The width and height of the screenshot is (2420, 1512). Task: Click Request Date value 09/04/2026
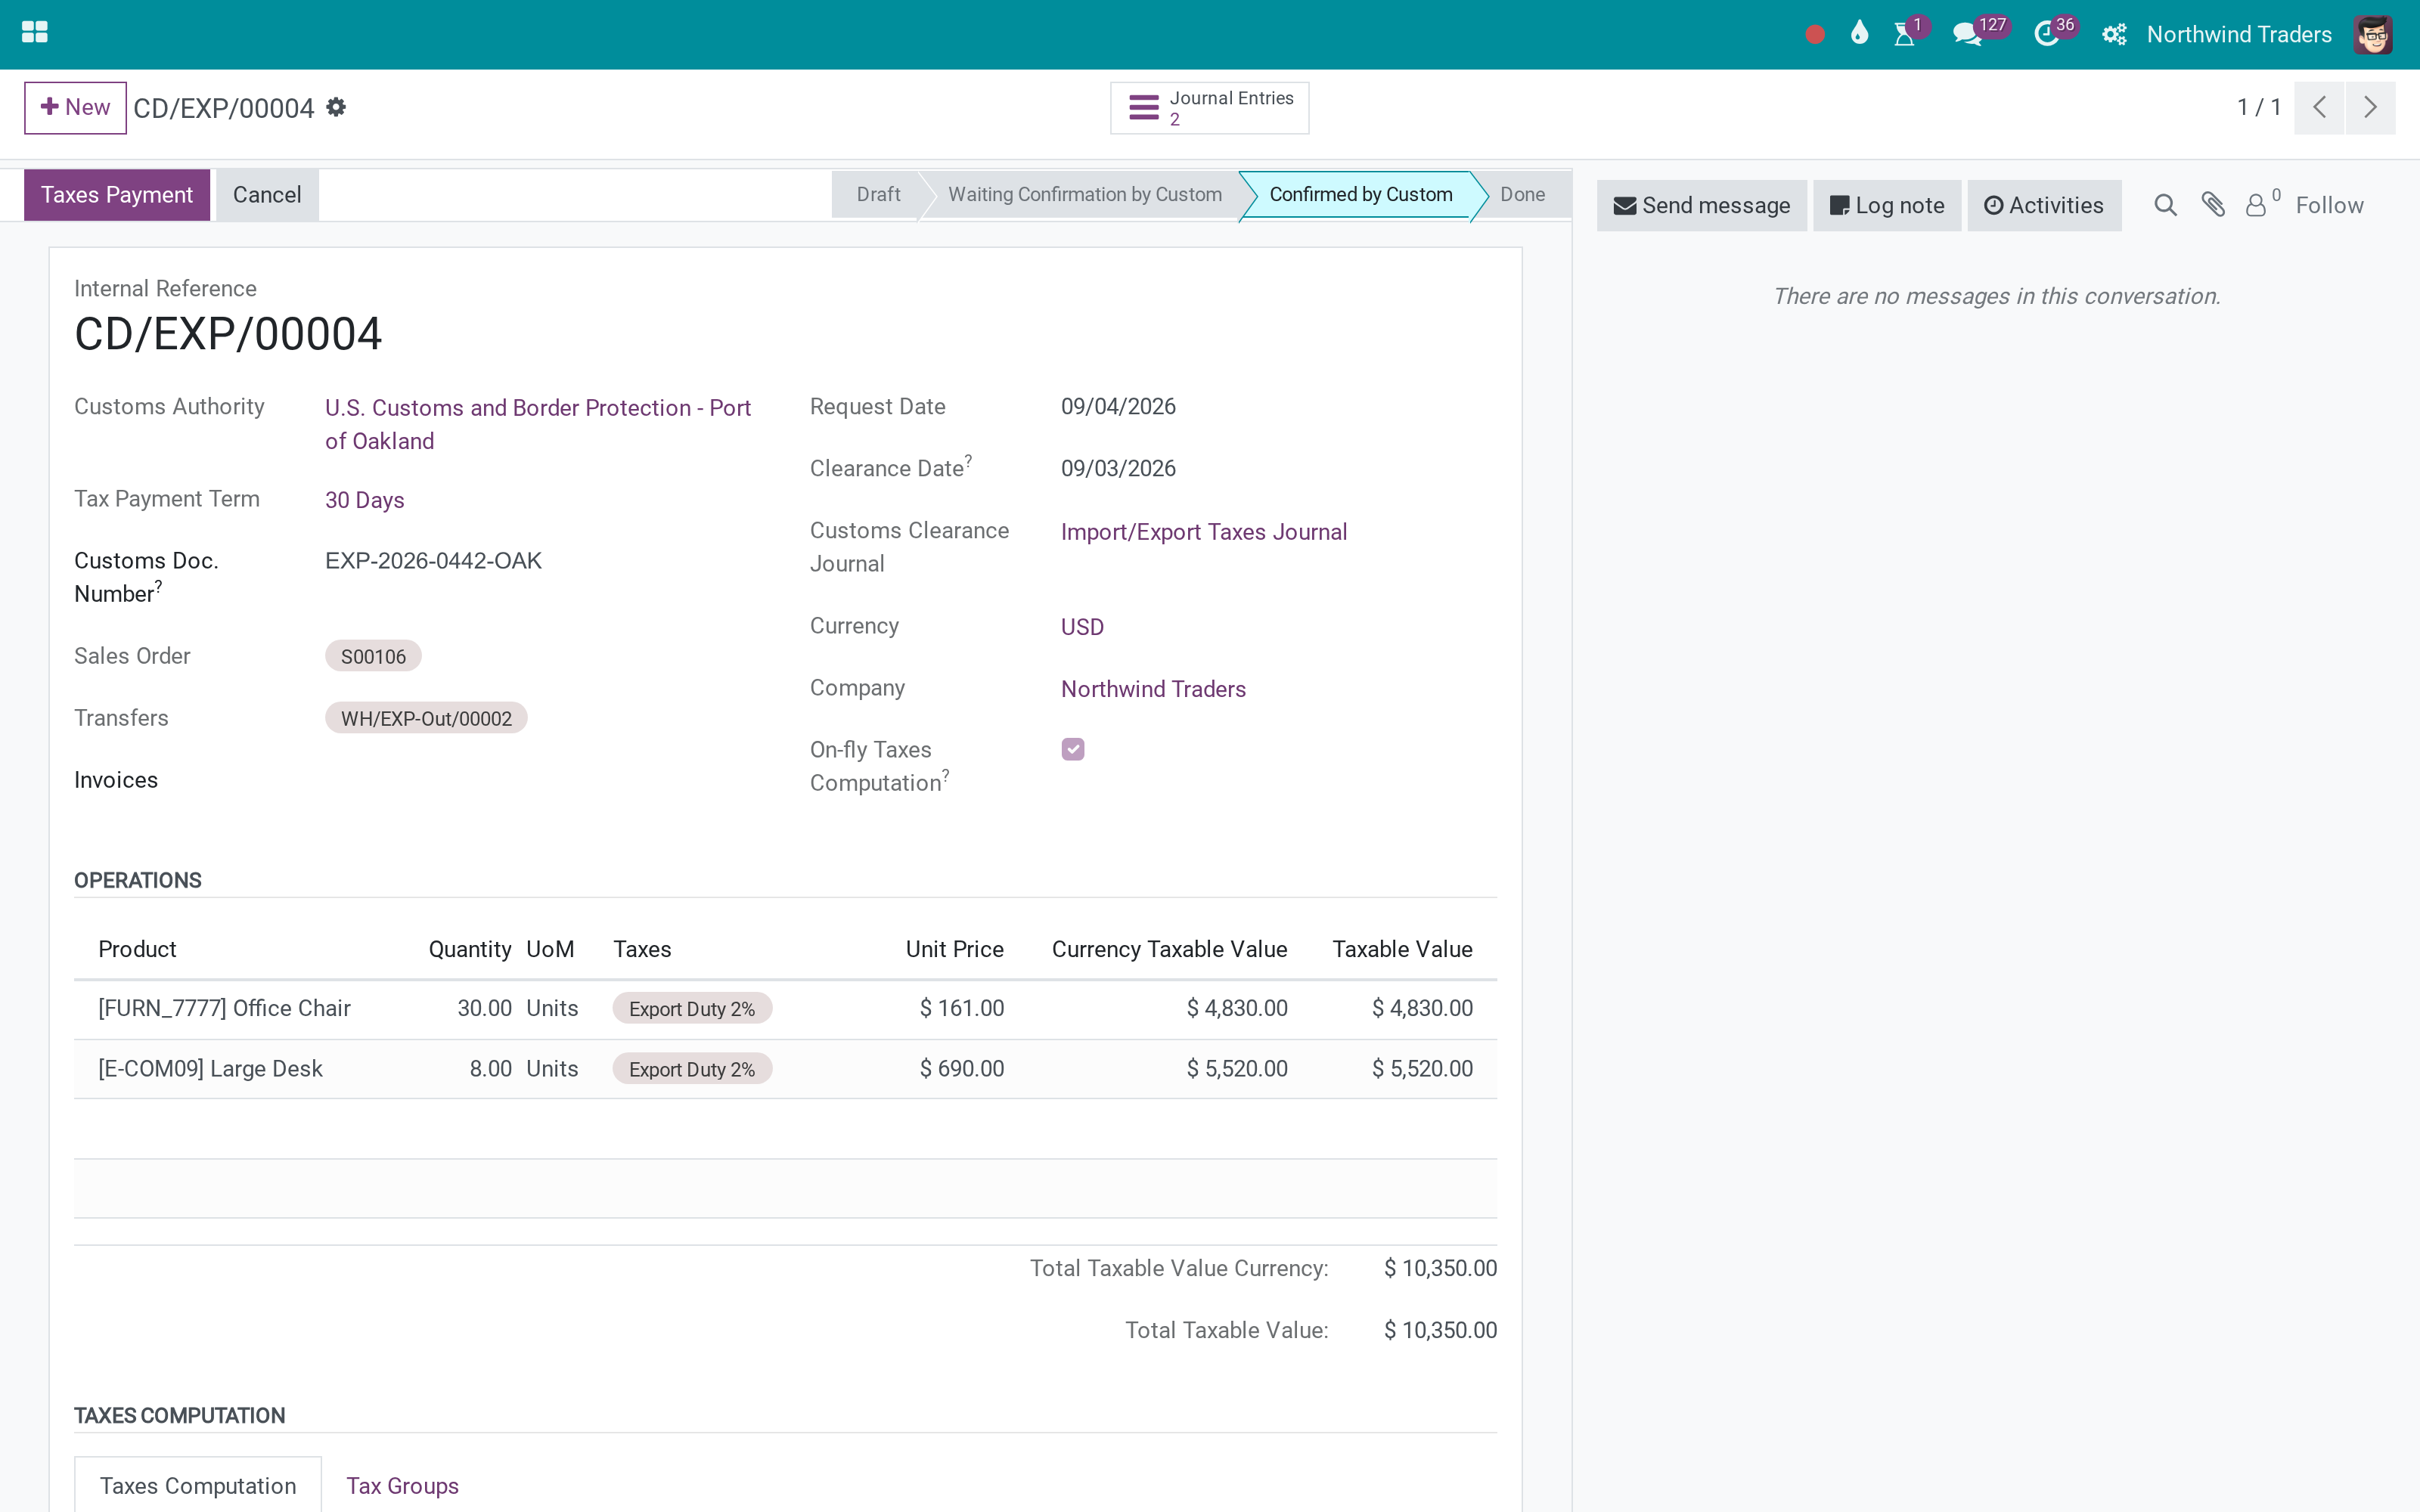click(x=1118, y=406)
